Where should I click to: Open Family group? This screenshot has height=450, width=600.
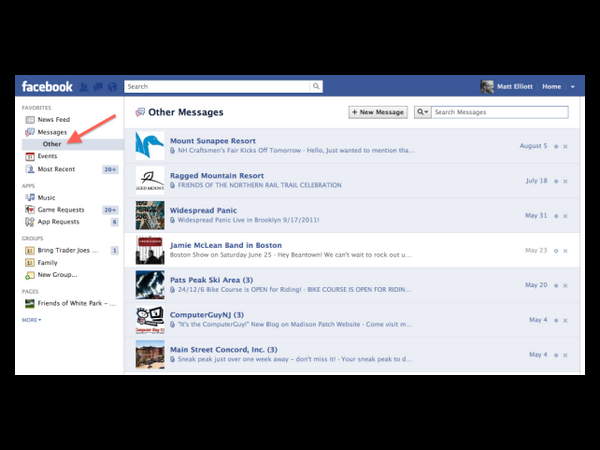47,262
